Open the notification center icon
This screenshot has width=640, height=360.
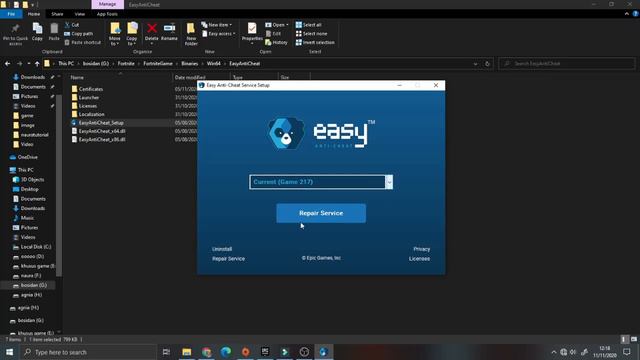click(x=627, y=352)
